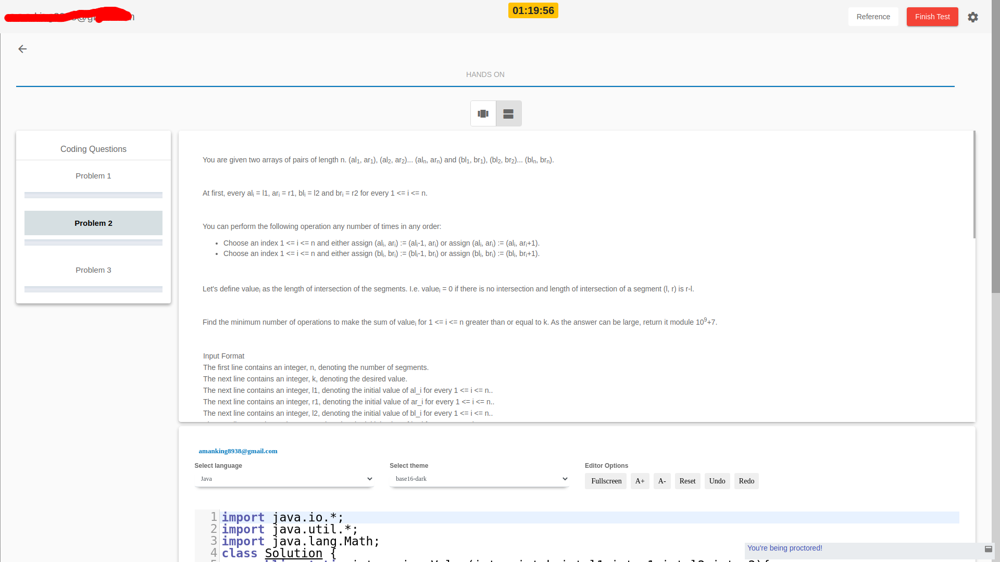Screen dimensions: 1000x562
Task: Decrease editor font size with A-
Action: (x=662, y=481)
